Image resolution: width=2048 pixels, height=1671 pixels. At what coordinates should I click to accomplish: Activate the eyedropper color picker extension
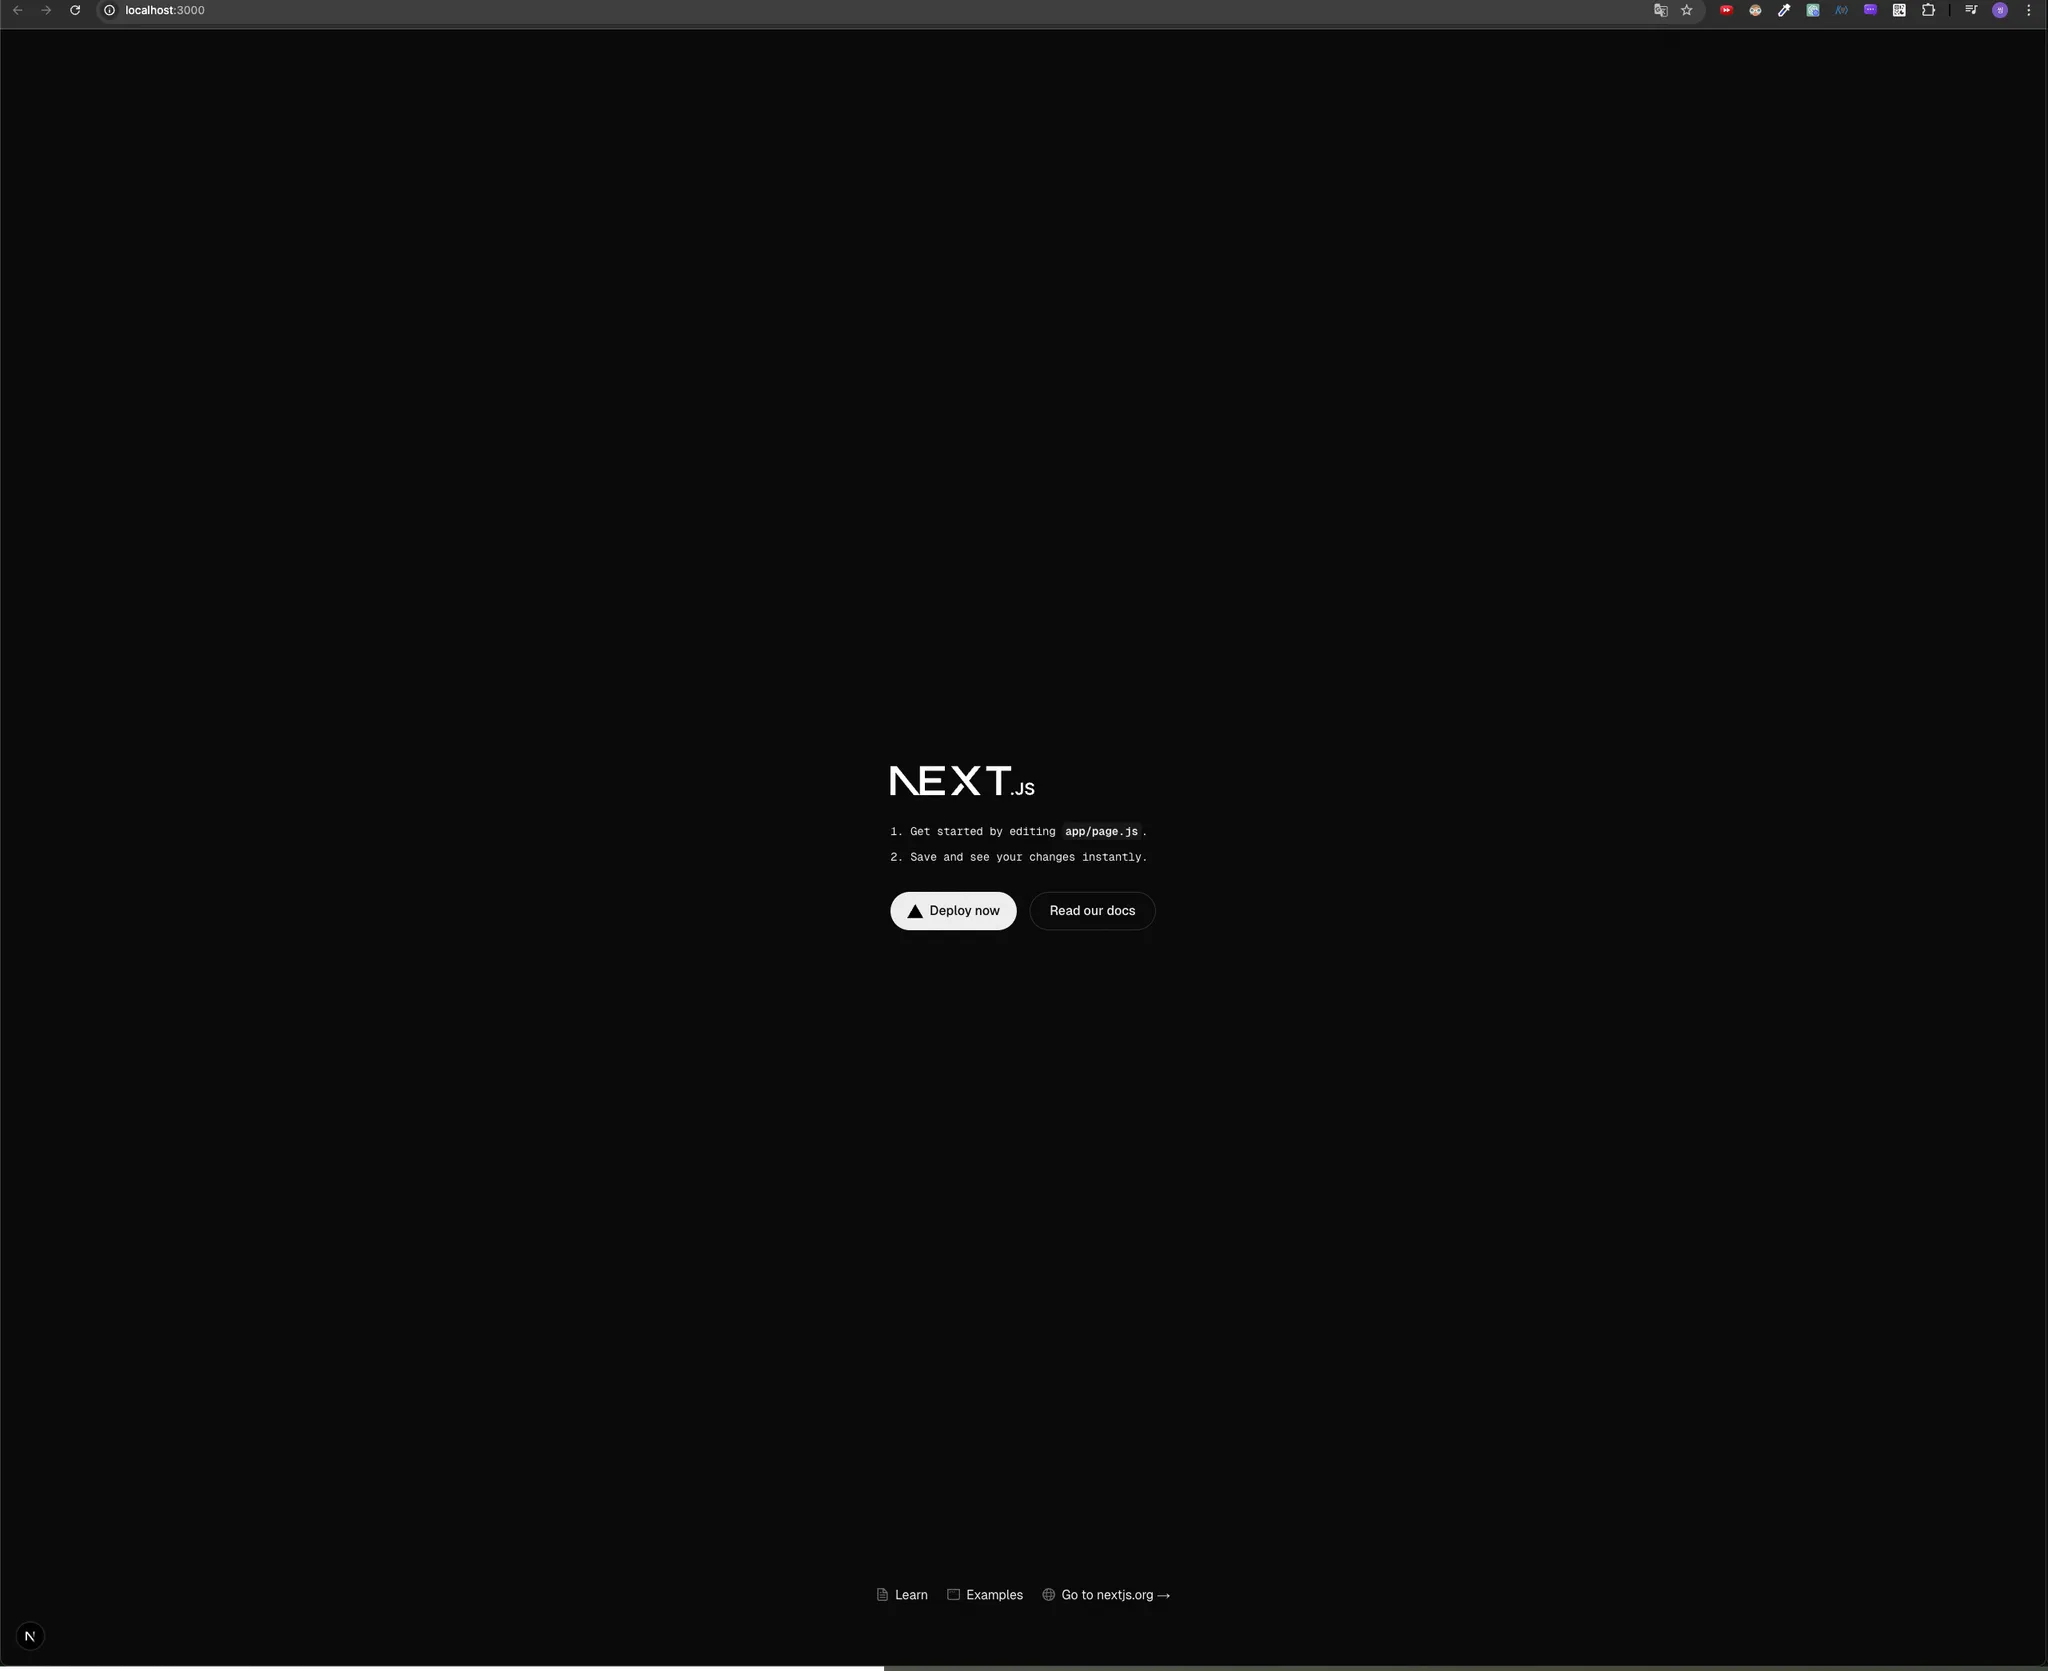pyautogui.click(x=1784, y=10)
